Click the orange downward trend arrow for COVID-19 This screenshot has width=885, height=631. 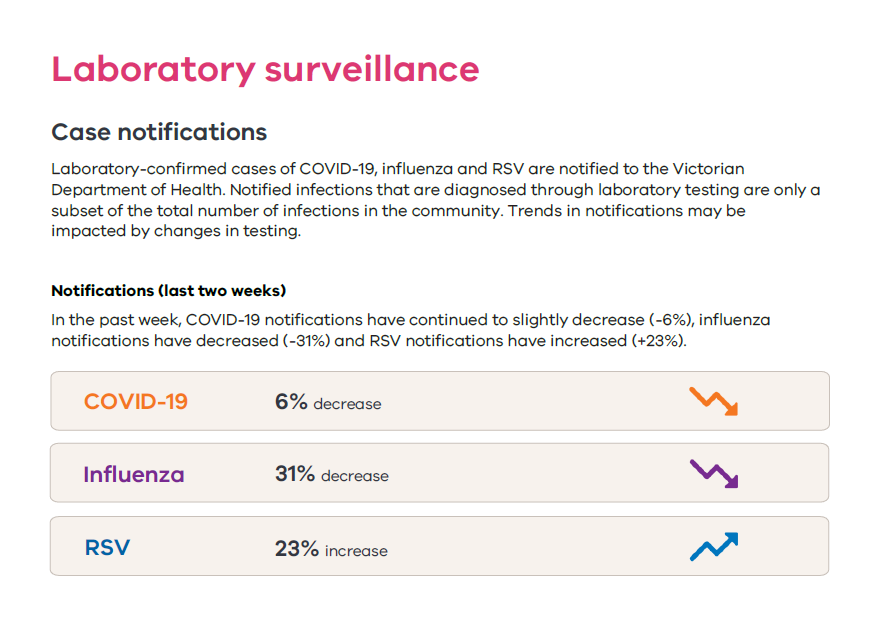[714, 402]
